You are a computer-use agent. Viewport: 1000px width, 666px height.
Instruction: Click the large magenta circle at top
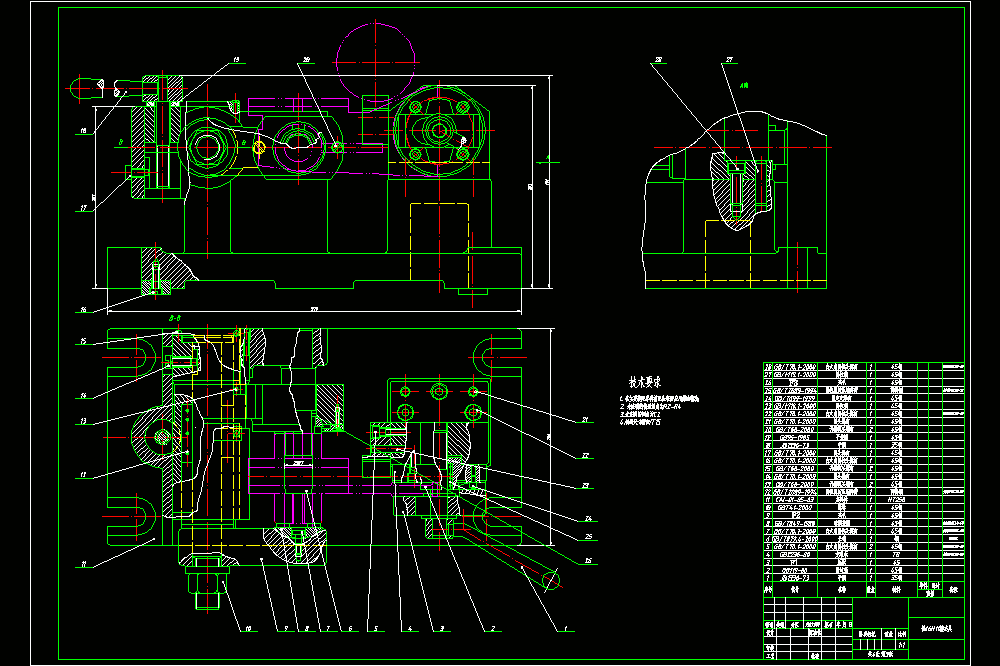click(376, 63)
